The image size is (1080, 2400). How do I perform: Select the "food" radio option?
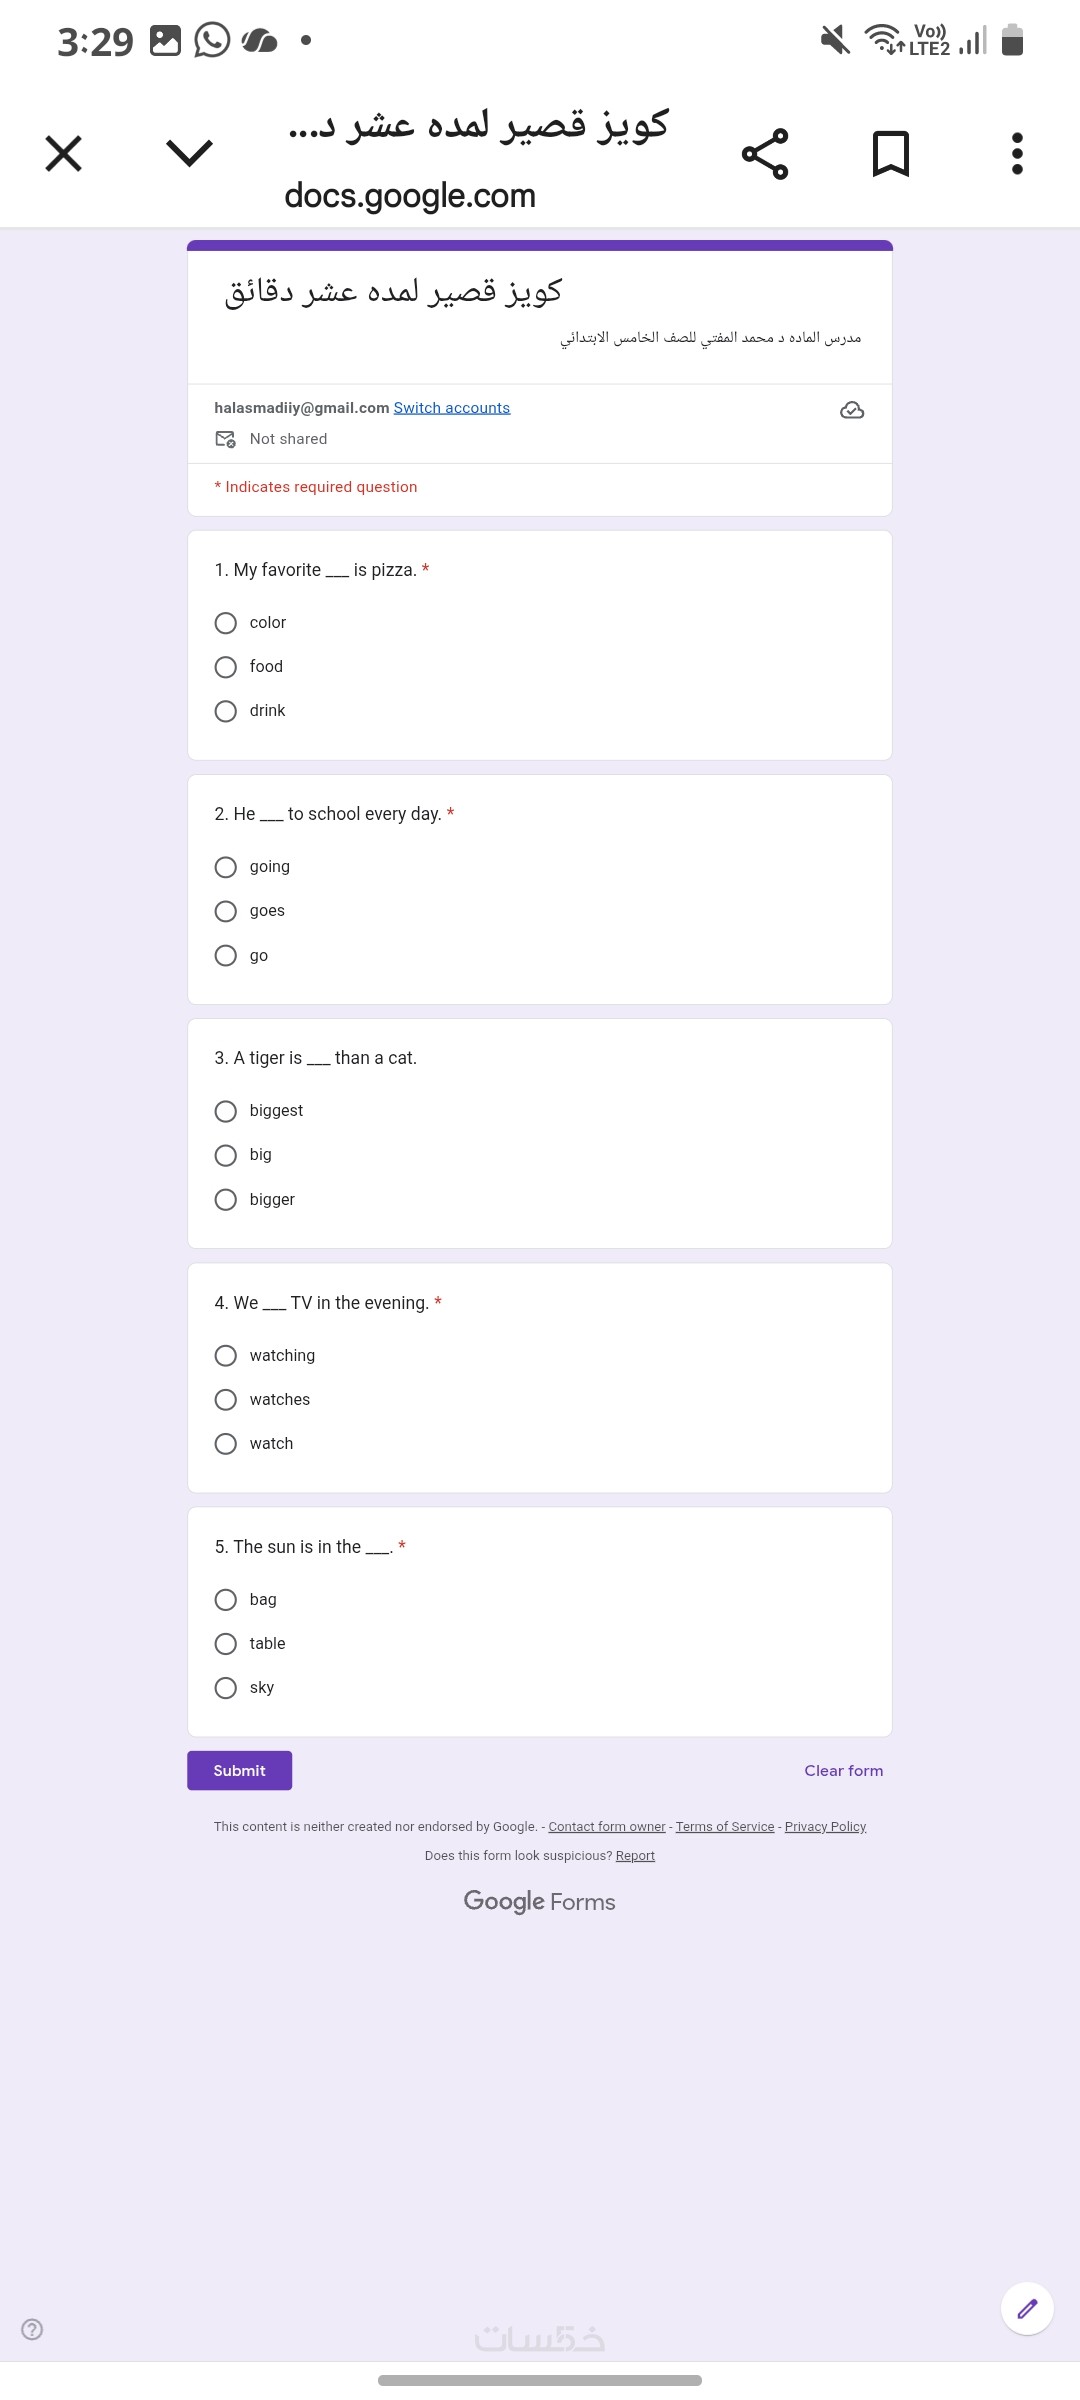tap(226, 667)
